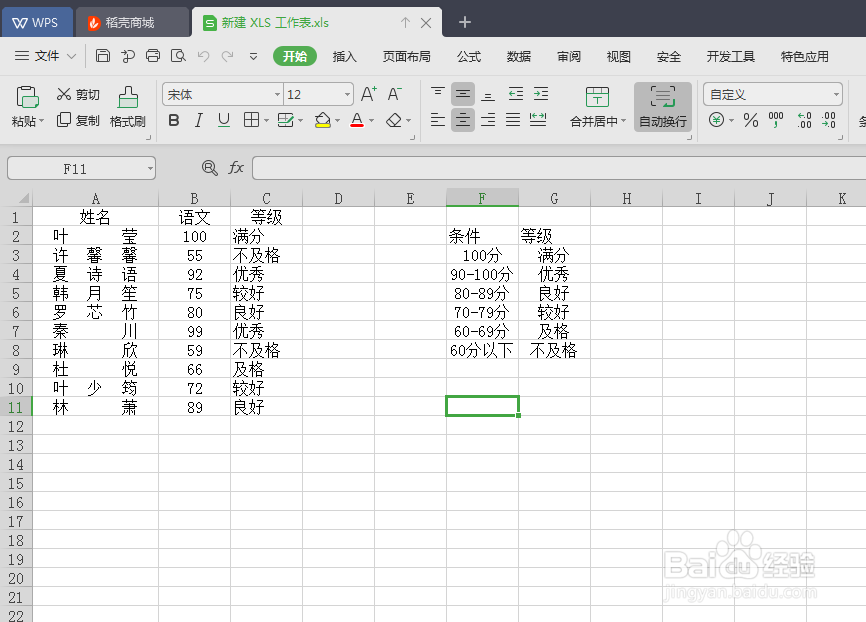Open the number format 自定义 dropdown
This screenshot has height=622, width=866.
coord(836,94)
